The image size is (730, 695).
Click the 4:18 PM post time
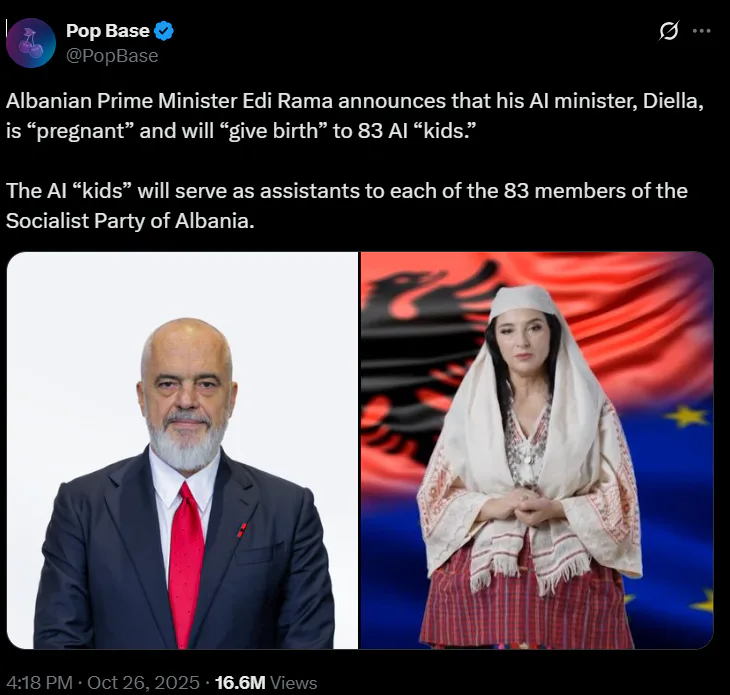(x=40, y=683)
